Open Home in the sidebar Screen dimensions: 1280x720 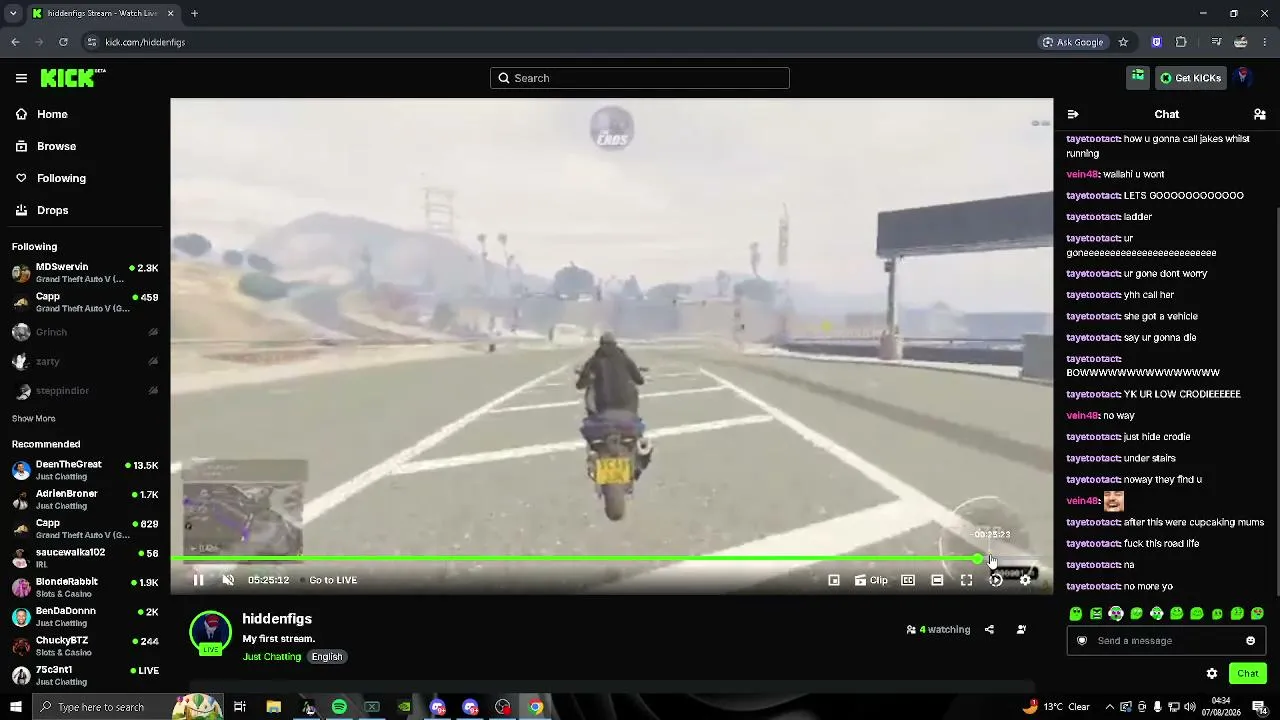click(x=42, y=114)
